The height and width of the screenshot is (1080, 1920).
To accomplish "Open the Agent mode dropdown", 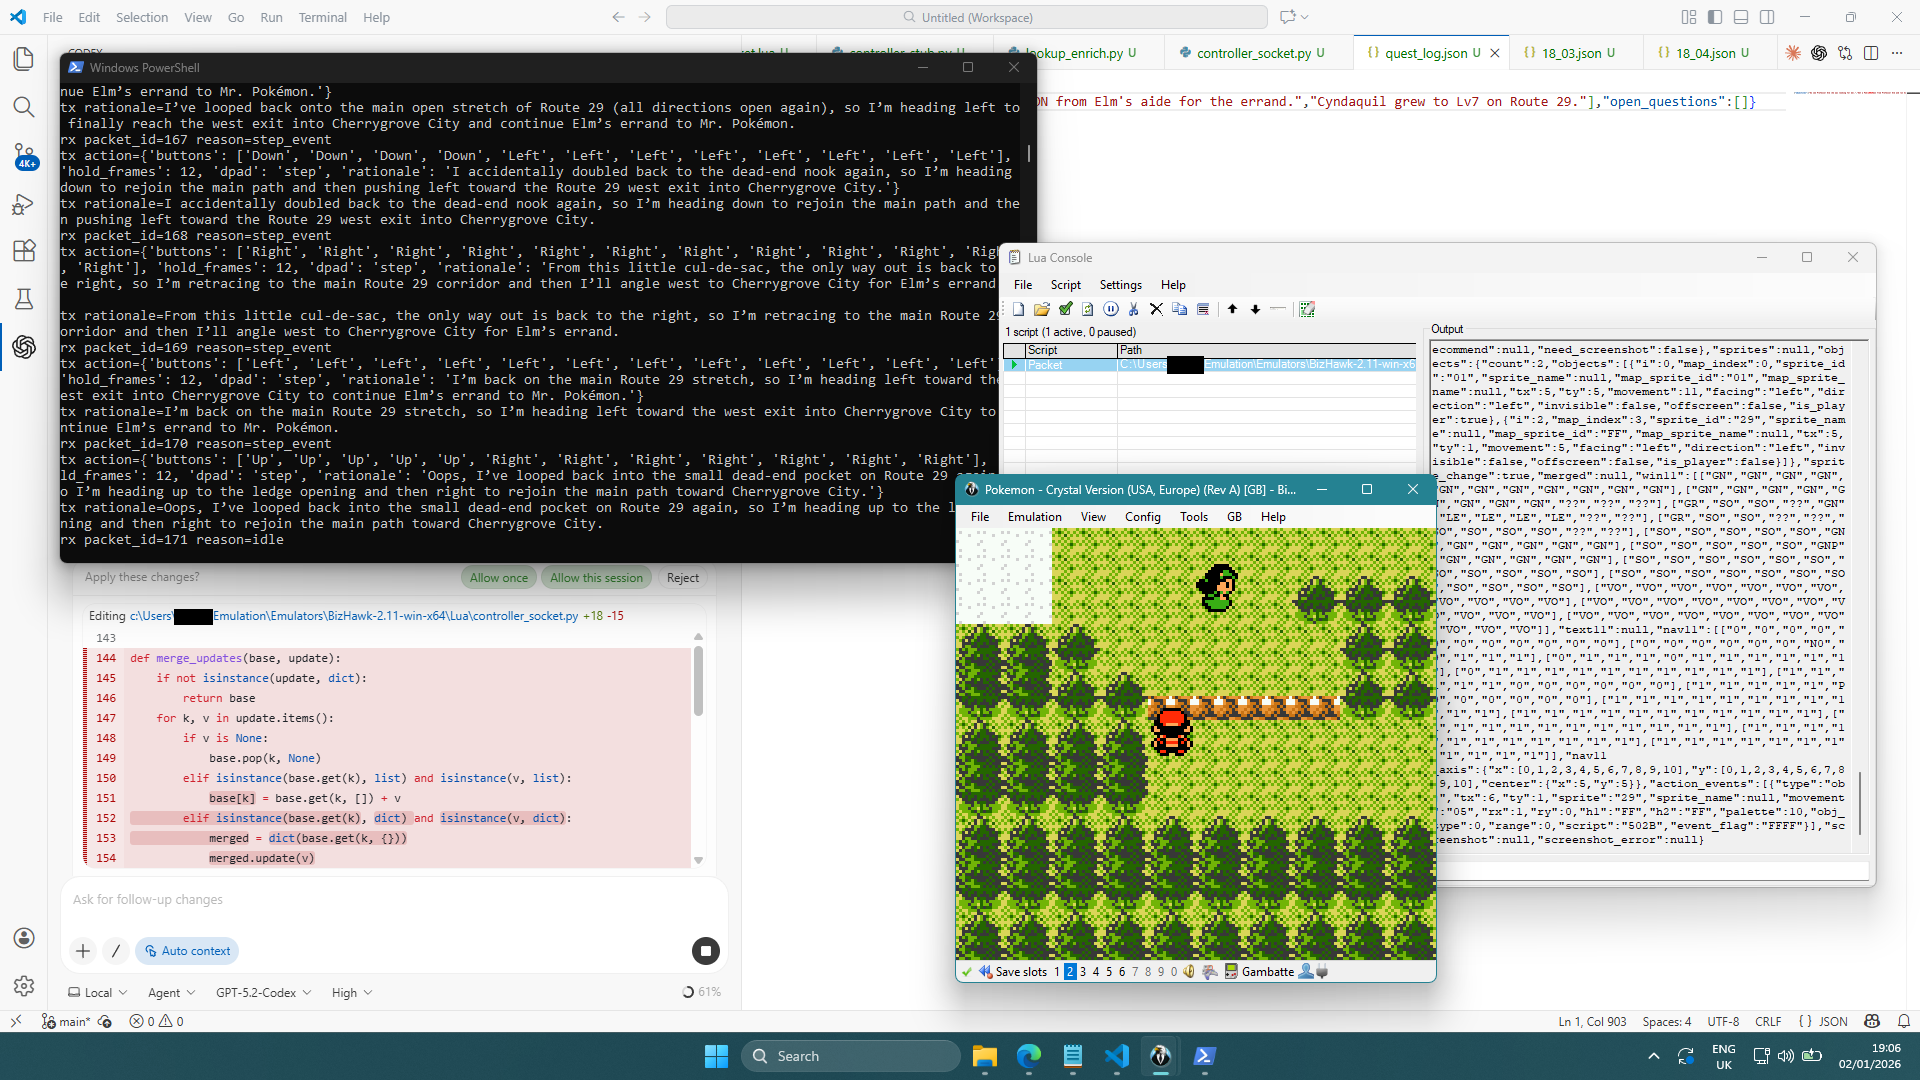I will tap(171, 992).
